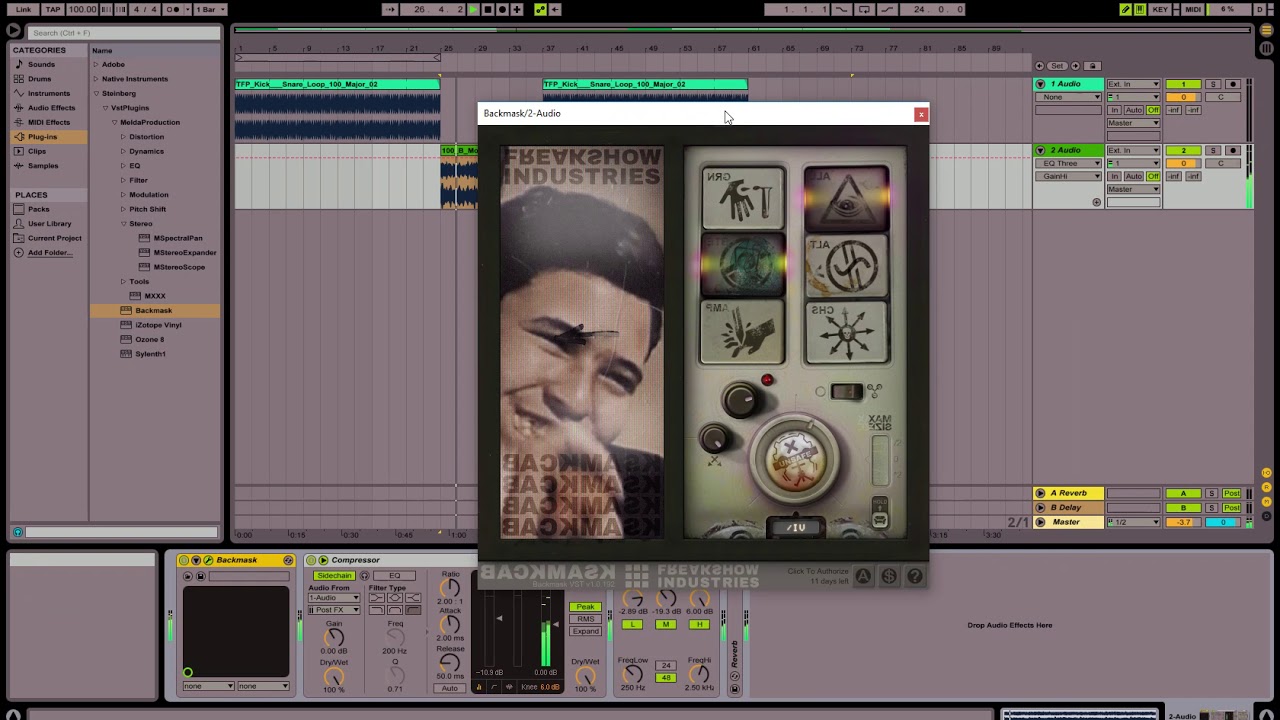This screenshot has width=1280, height=720.
Task: Click the lock envelopes icon above track list
Action: (1093, 66)
